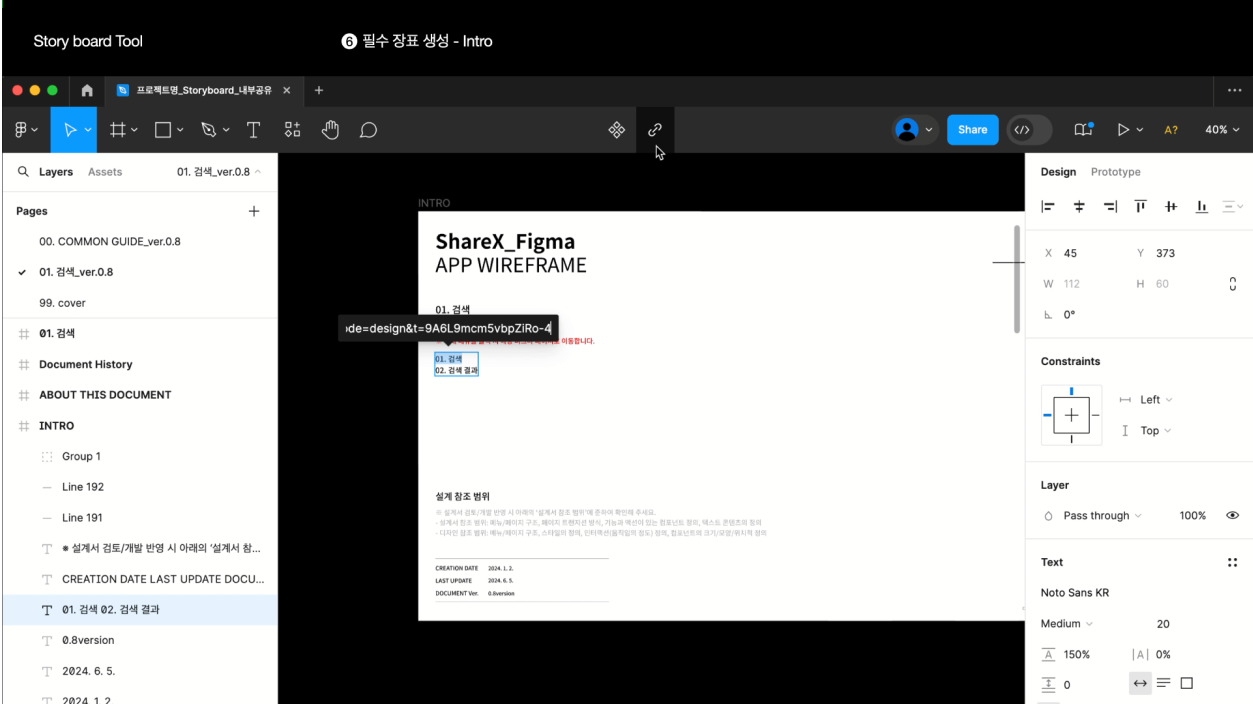The height and width of the screenshot is (704, 1253).
Task: Click the Share button
Action: 972,130
